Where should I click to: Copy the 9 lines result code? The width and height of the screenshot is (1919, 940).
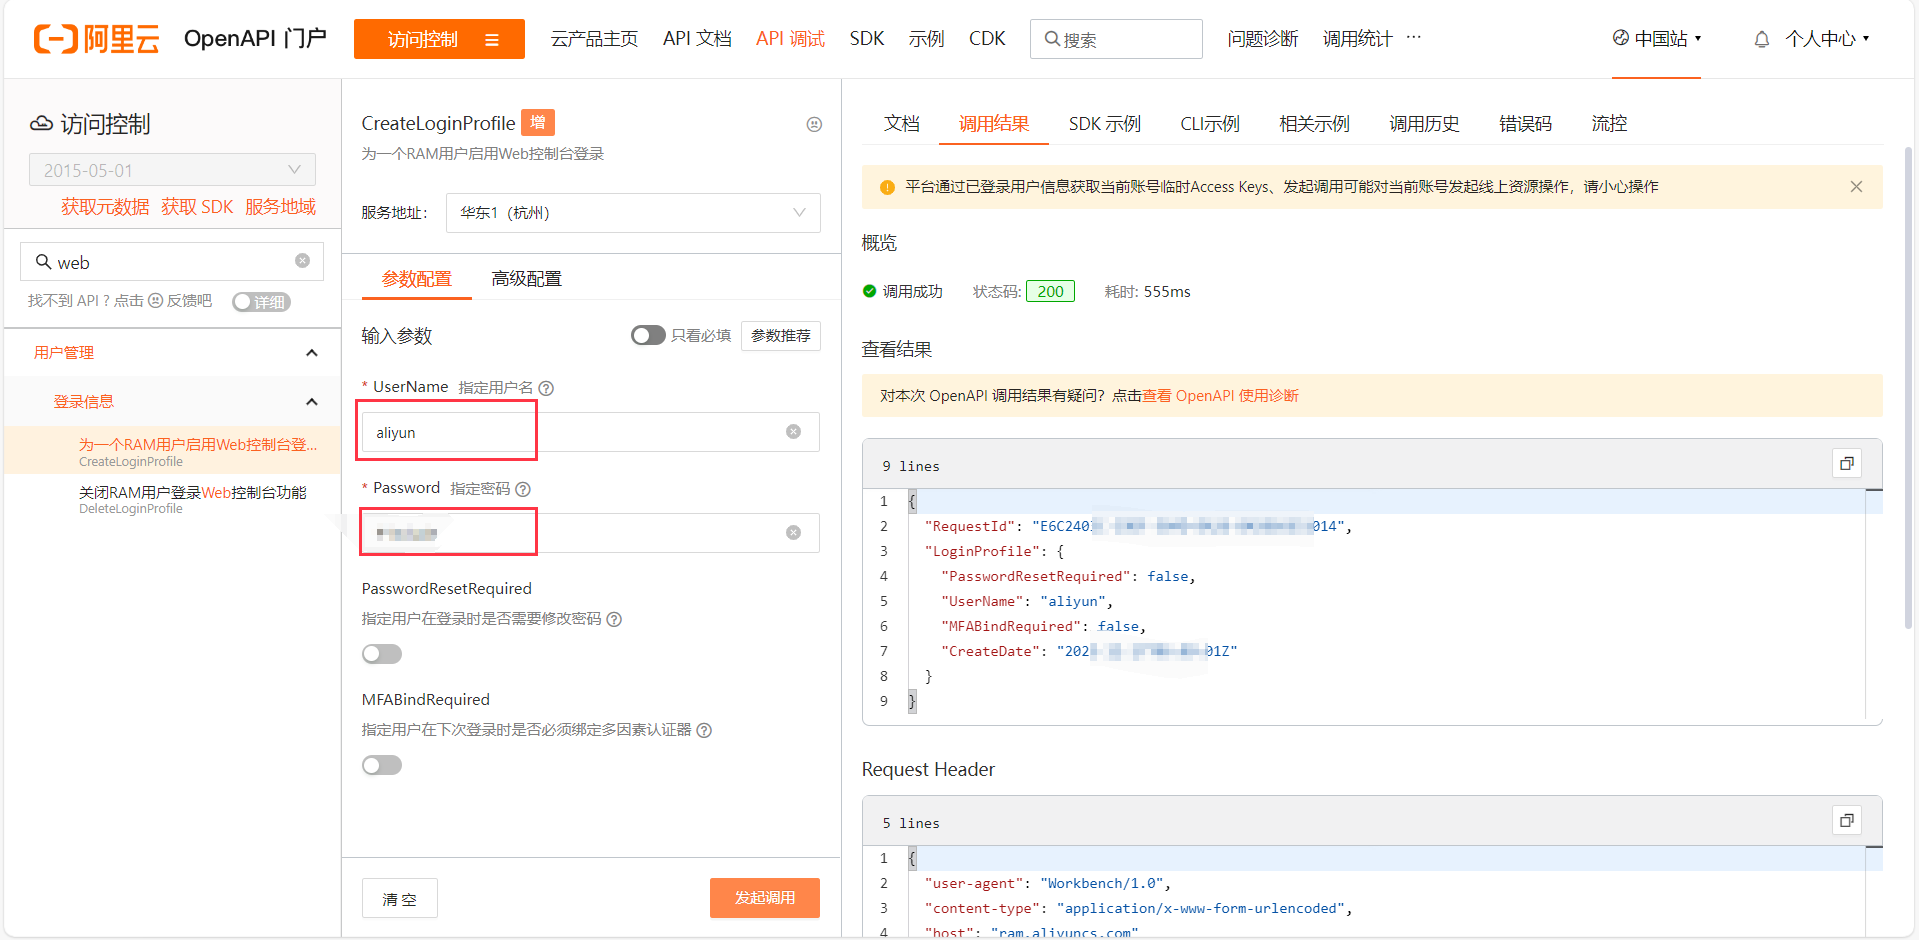(1847, 464)
